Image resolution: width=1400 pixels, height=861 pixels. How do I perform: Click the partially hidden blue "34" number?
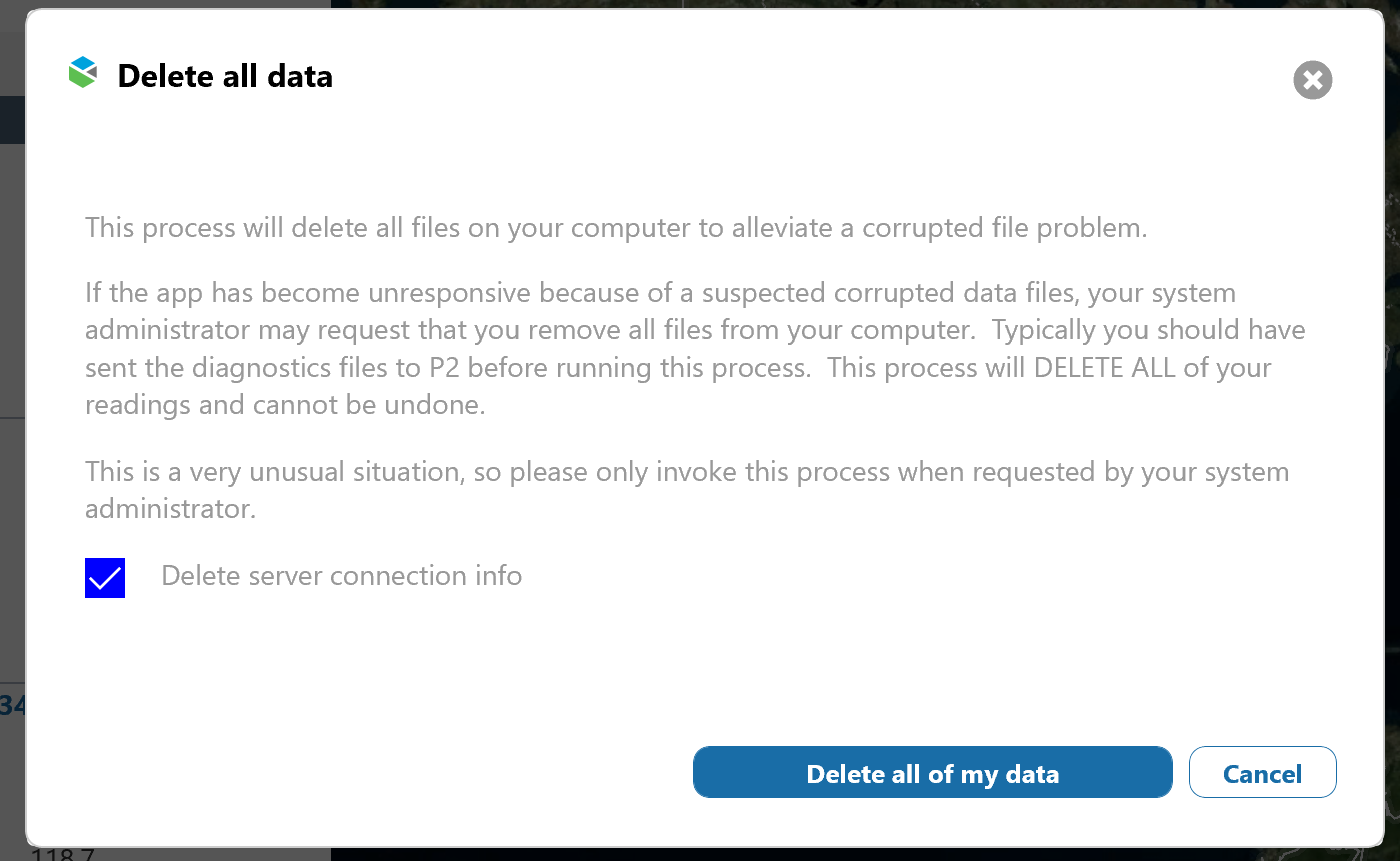[x=12, y=706]
